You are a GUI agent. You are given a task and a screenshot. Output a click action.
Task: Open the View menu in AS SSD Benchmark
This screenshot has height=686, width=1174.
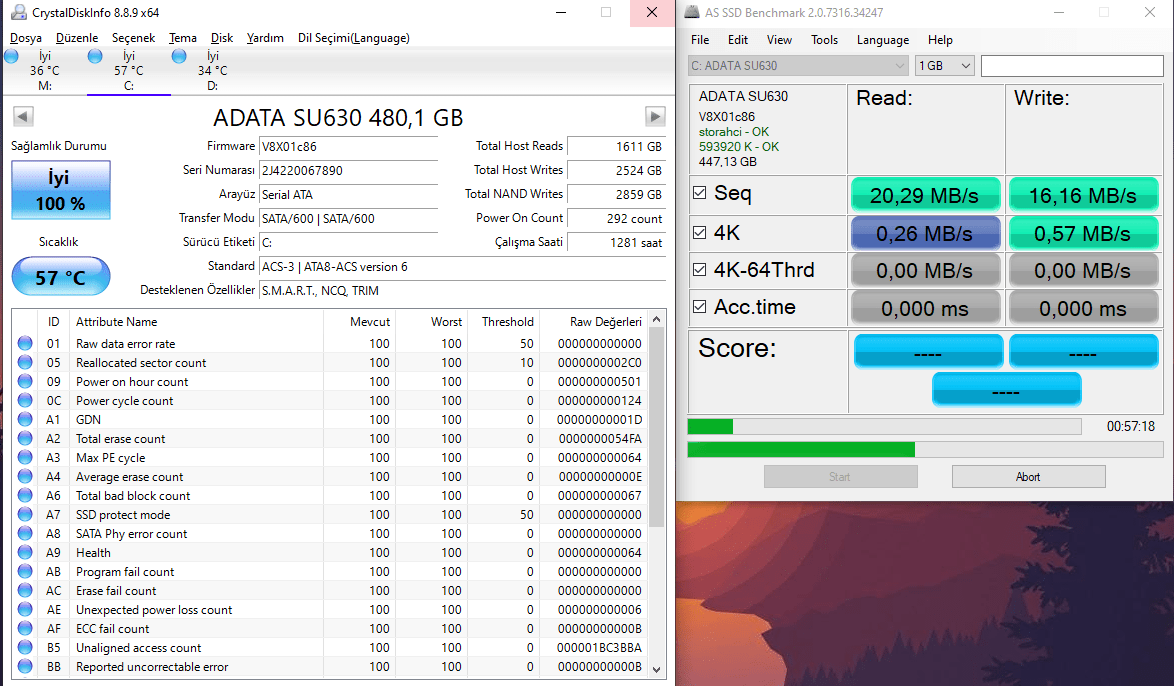tap(779, 40)
